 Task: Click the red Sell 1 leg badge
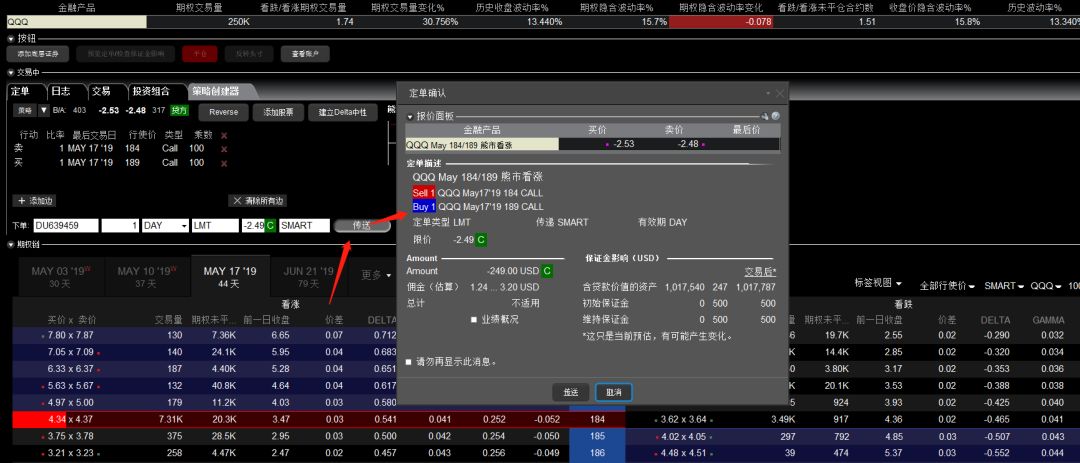(424, 193)
